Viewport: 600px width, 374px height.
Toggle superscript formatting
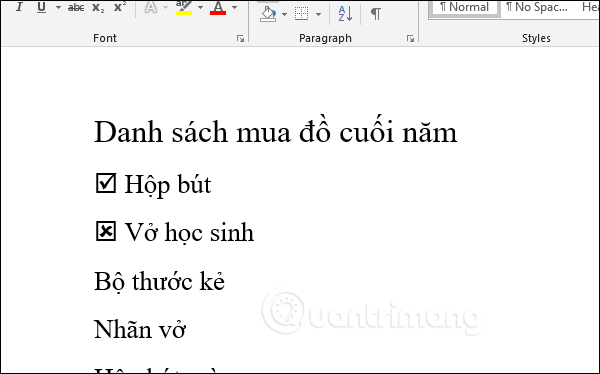[120, 7]
